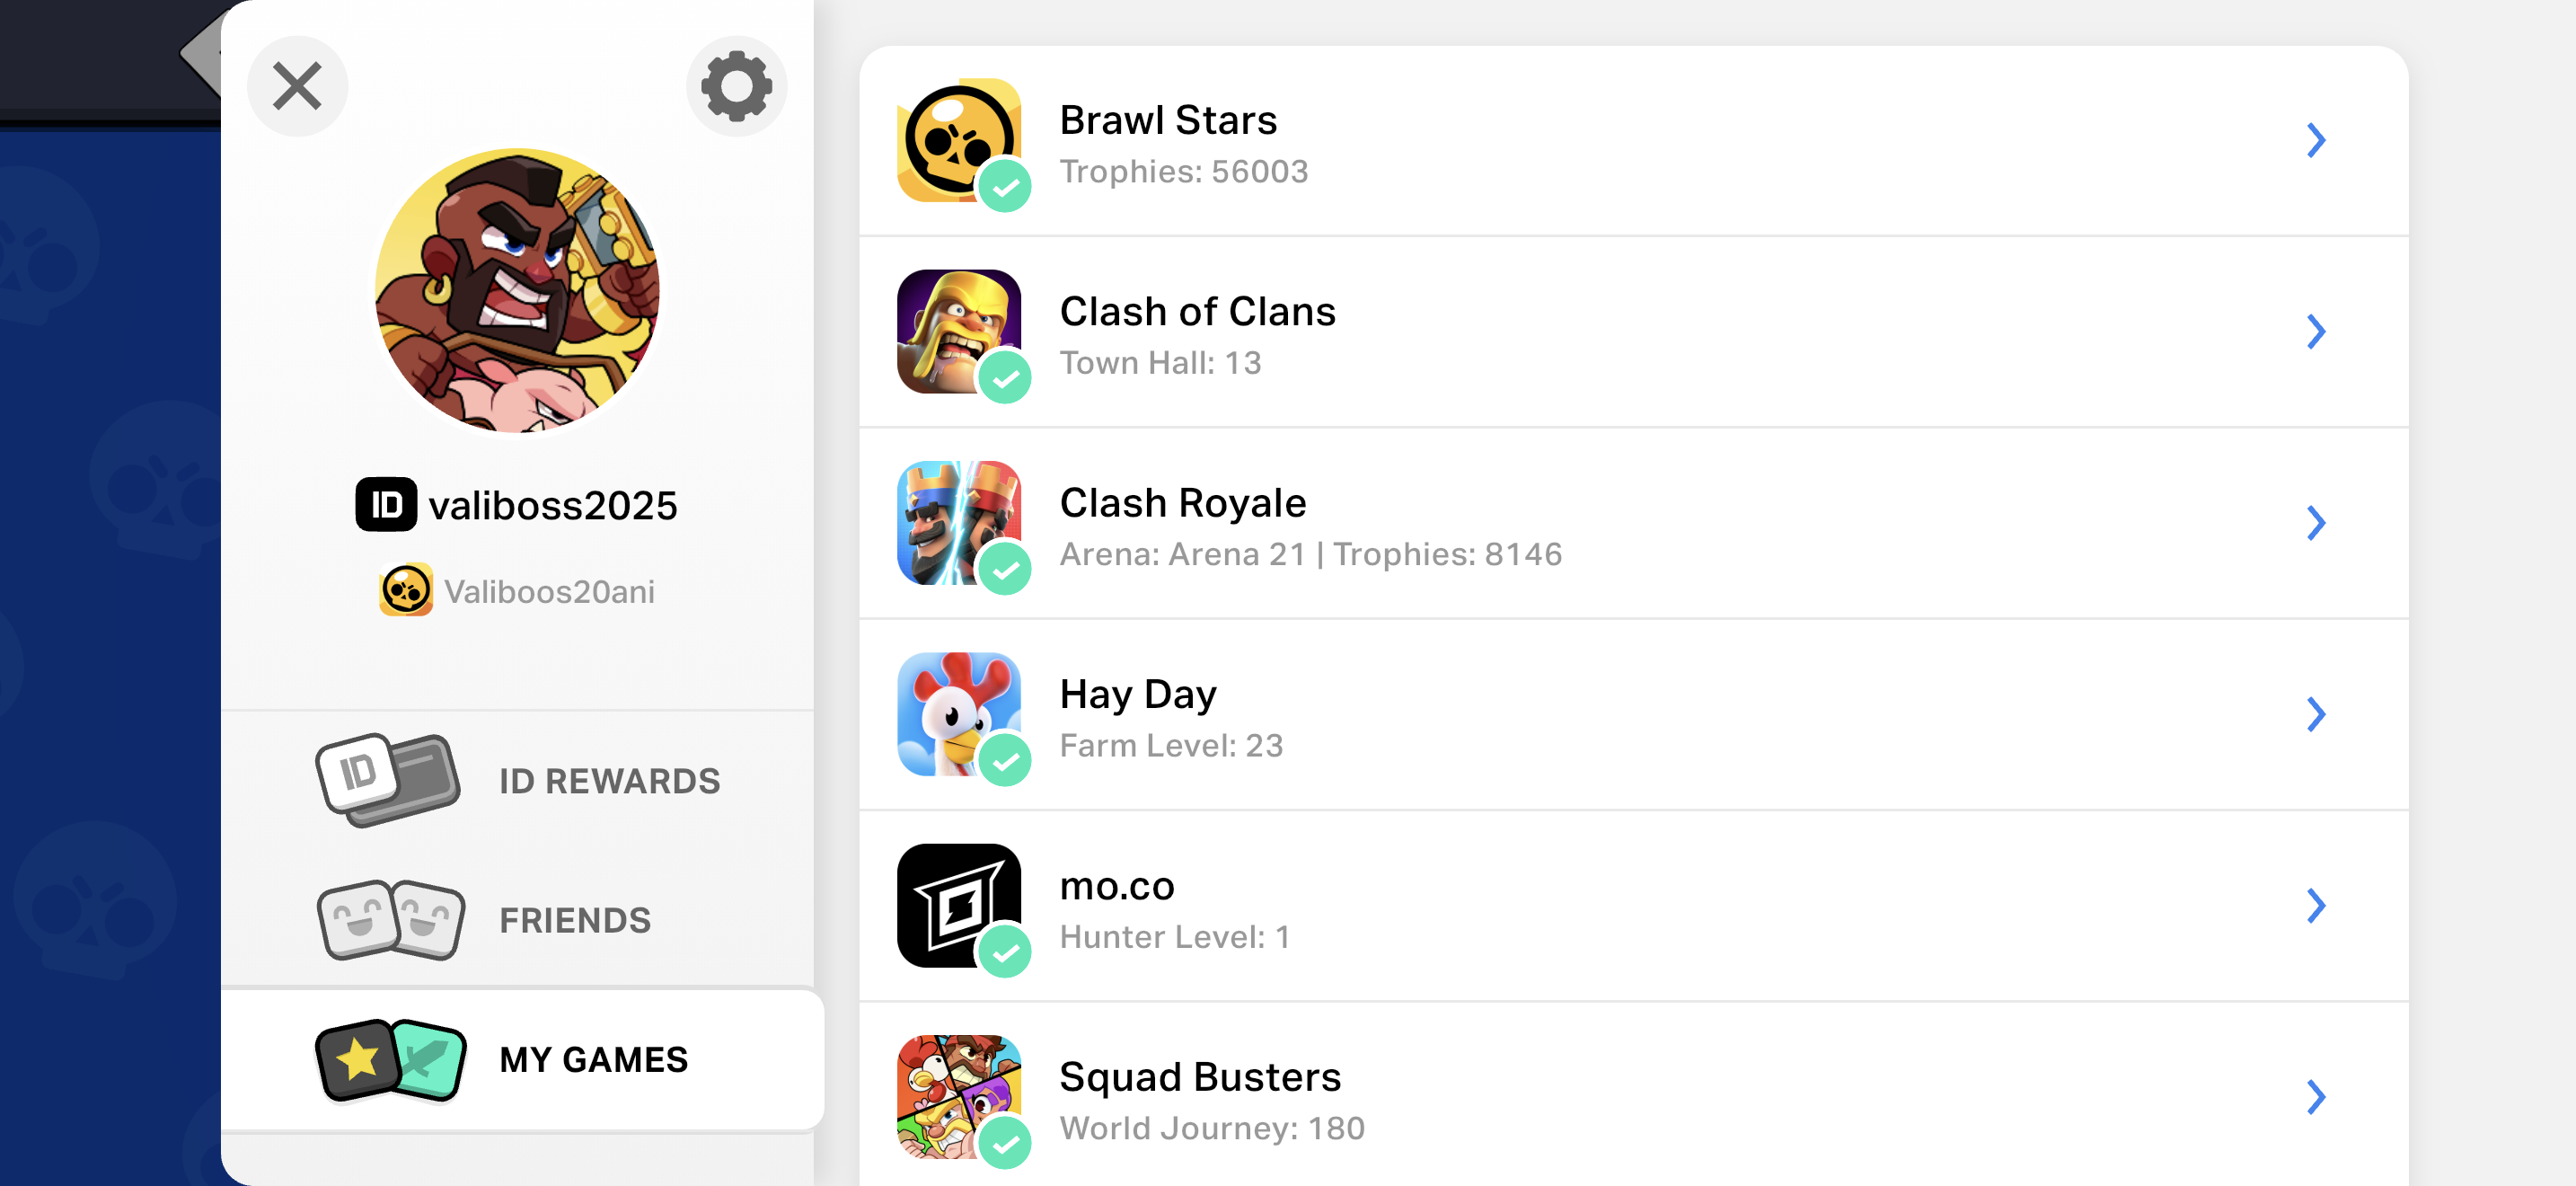Tap the mo.co app icon

point(959,905)
